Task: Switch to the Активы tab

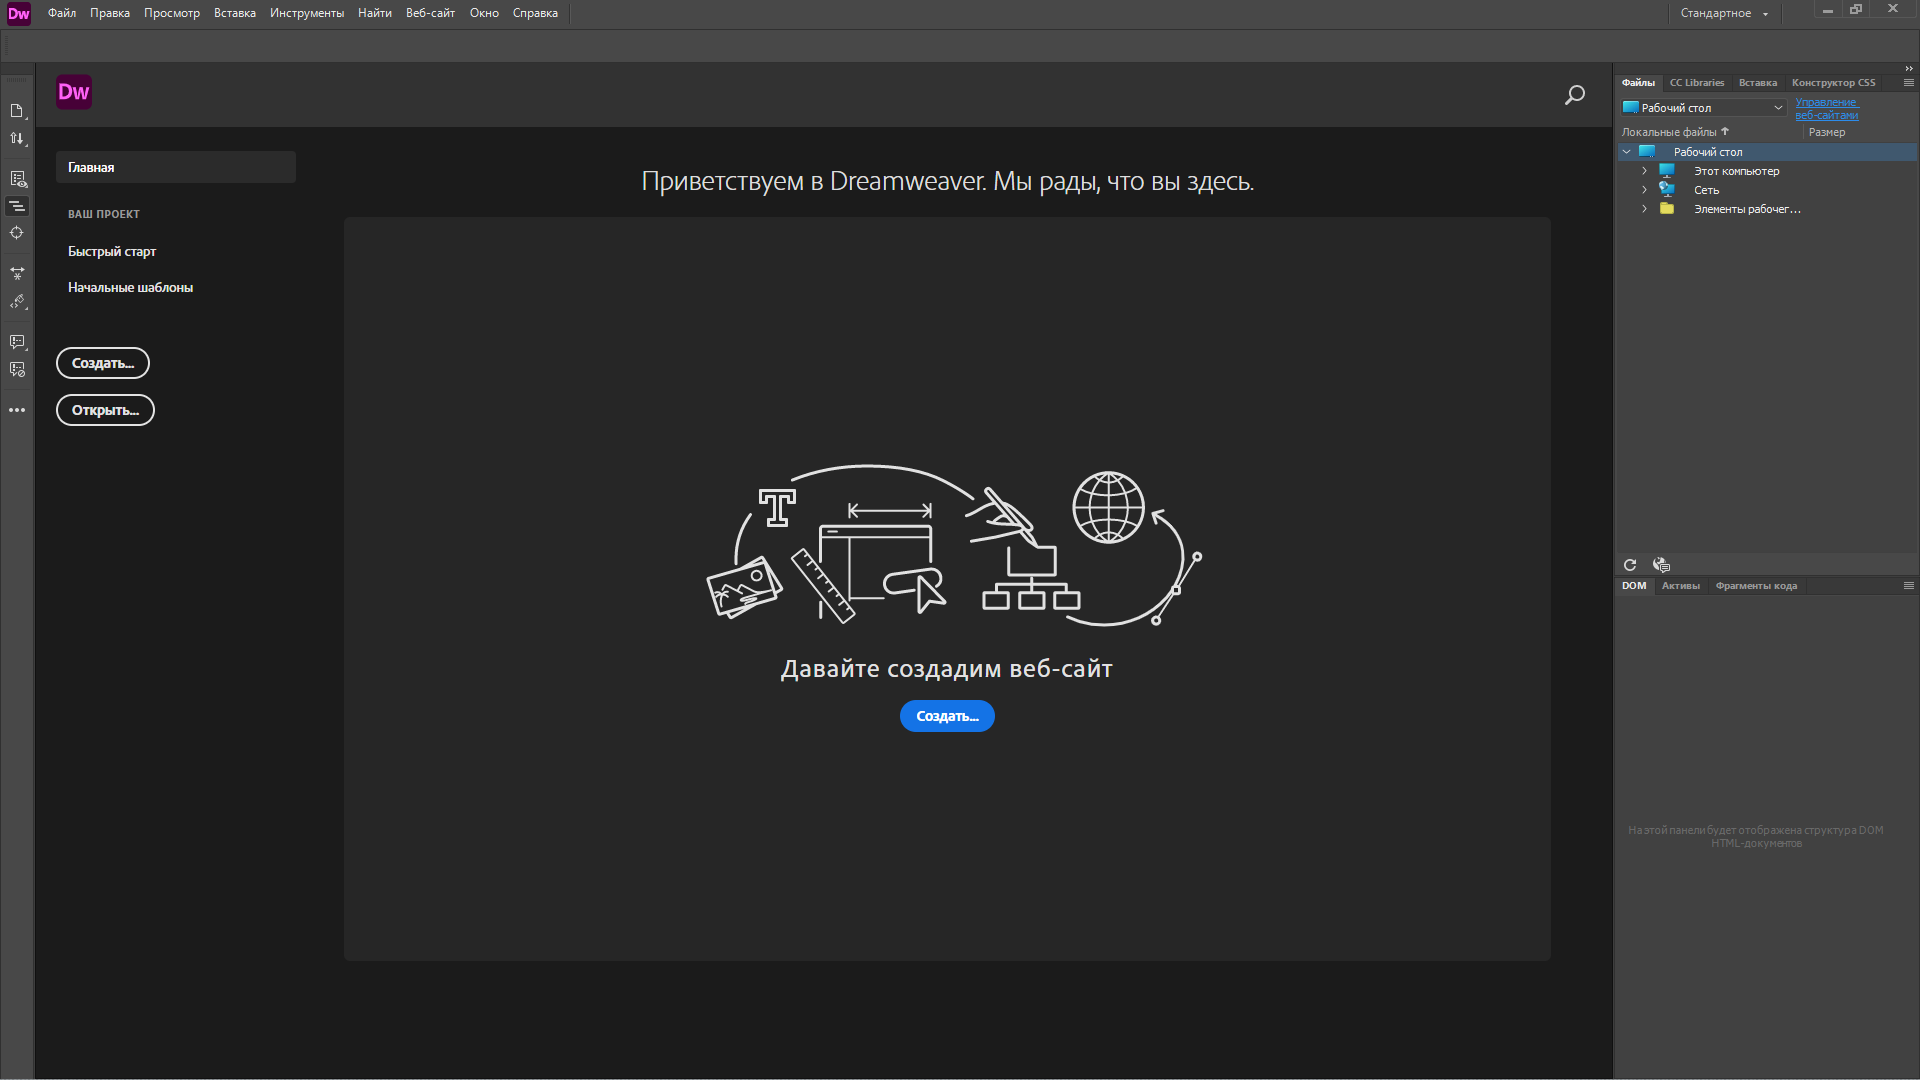Action: (1681, 586)
